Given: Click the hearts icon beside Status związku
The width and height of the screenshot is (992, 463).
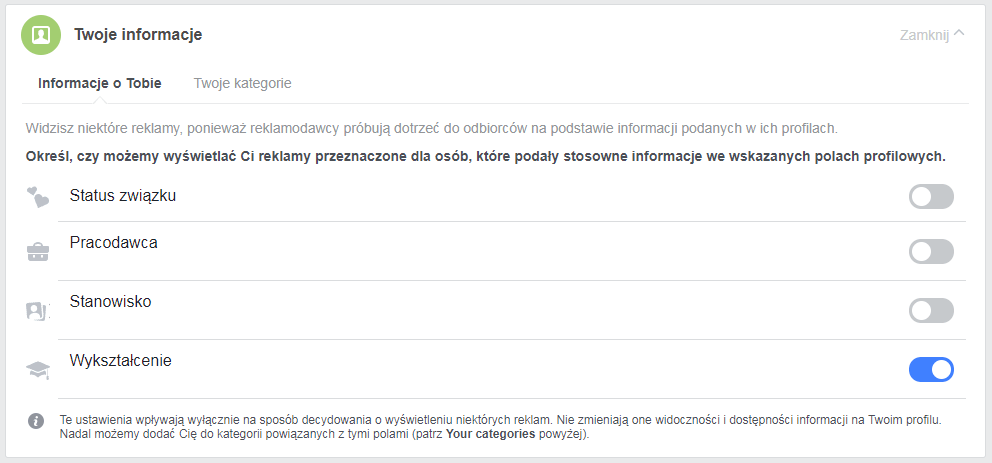Looking at the screenshot, I should click(x=38, y=198).
